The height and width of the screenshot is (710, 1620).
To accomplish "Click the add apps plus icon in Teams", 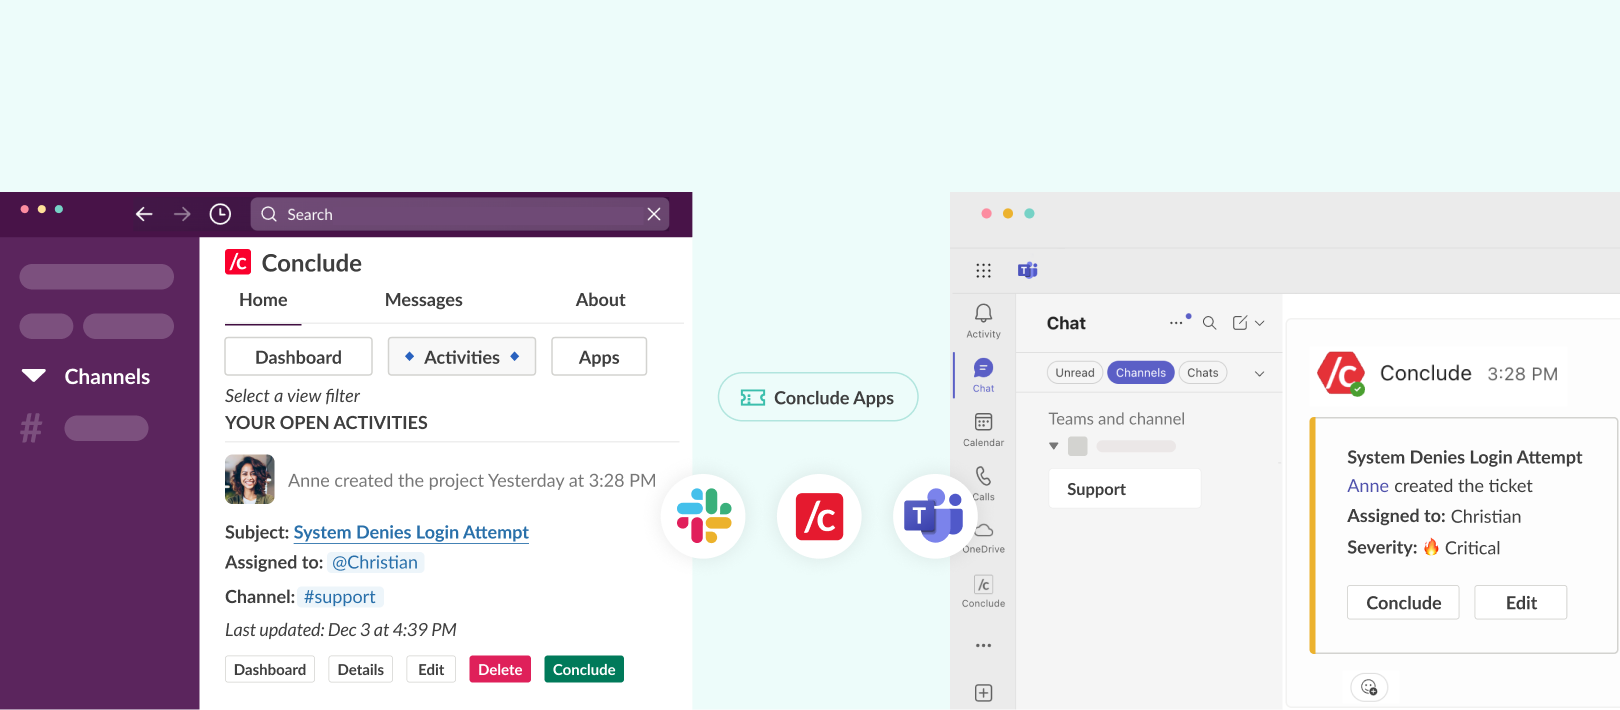I will click(x=983, y=693).
